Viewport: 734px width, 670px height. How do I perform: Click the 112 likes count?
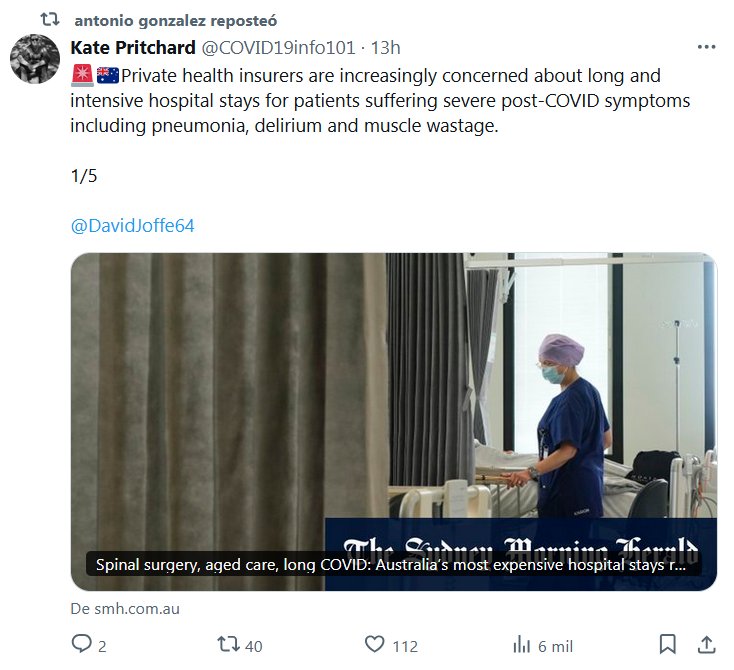(x=404, y=646)
